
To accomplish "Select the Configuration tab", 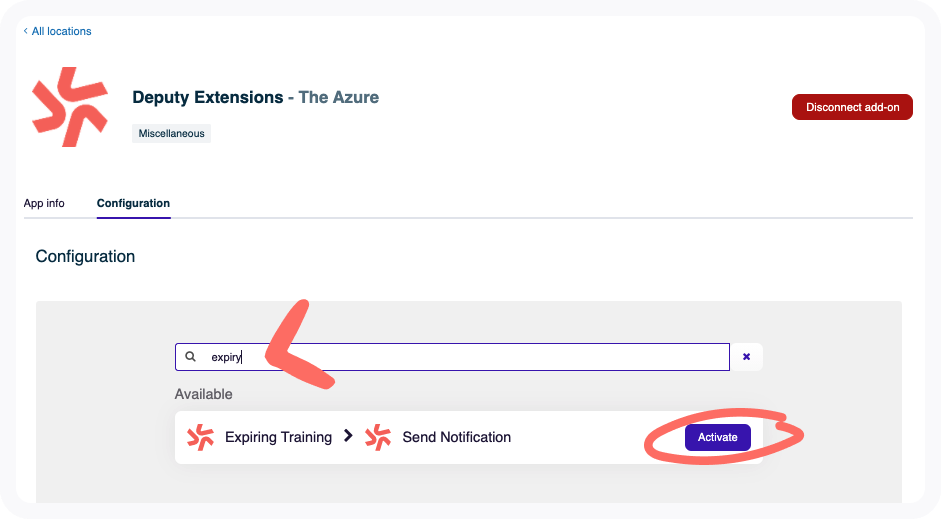I will (x=133, y=203).
